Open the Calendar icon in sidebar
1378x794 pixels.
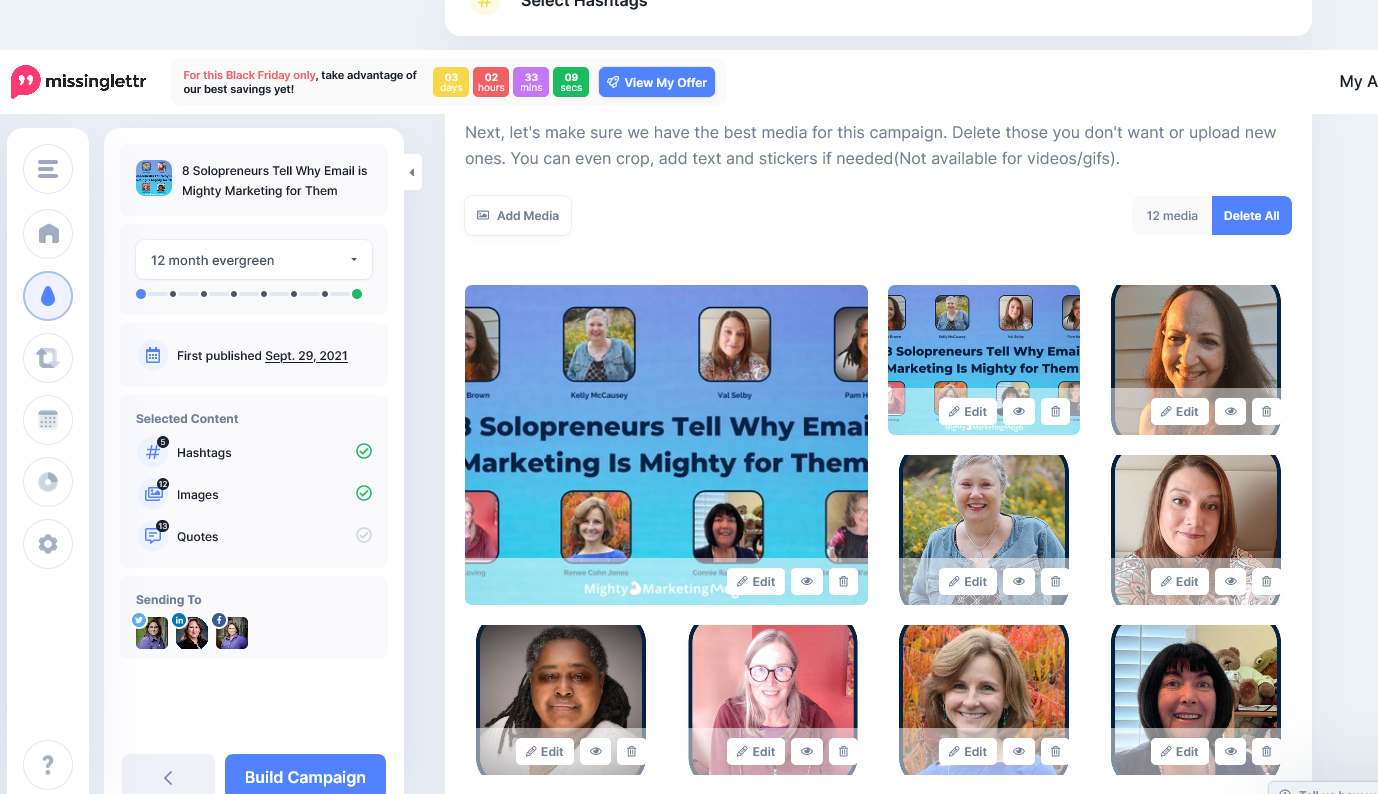coord(48,420)
